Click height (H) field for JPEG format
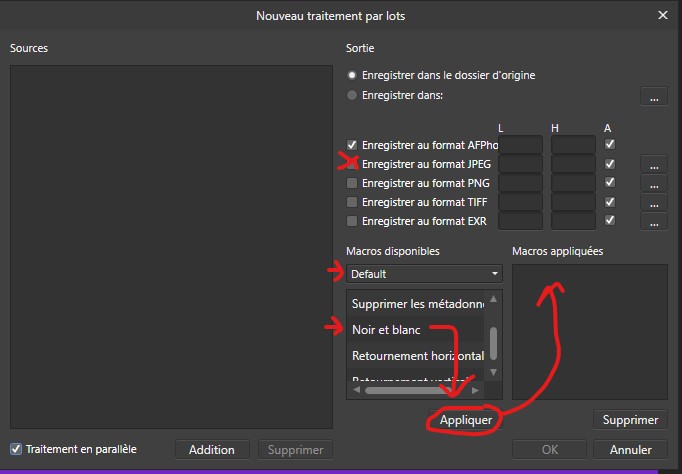This screenshot has height=474, width=682. [573, 164]
